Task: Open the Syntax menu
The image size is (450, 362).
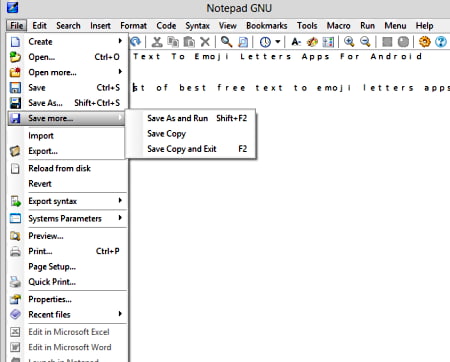Action: (x=197, y=25)
